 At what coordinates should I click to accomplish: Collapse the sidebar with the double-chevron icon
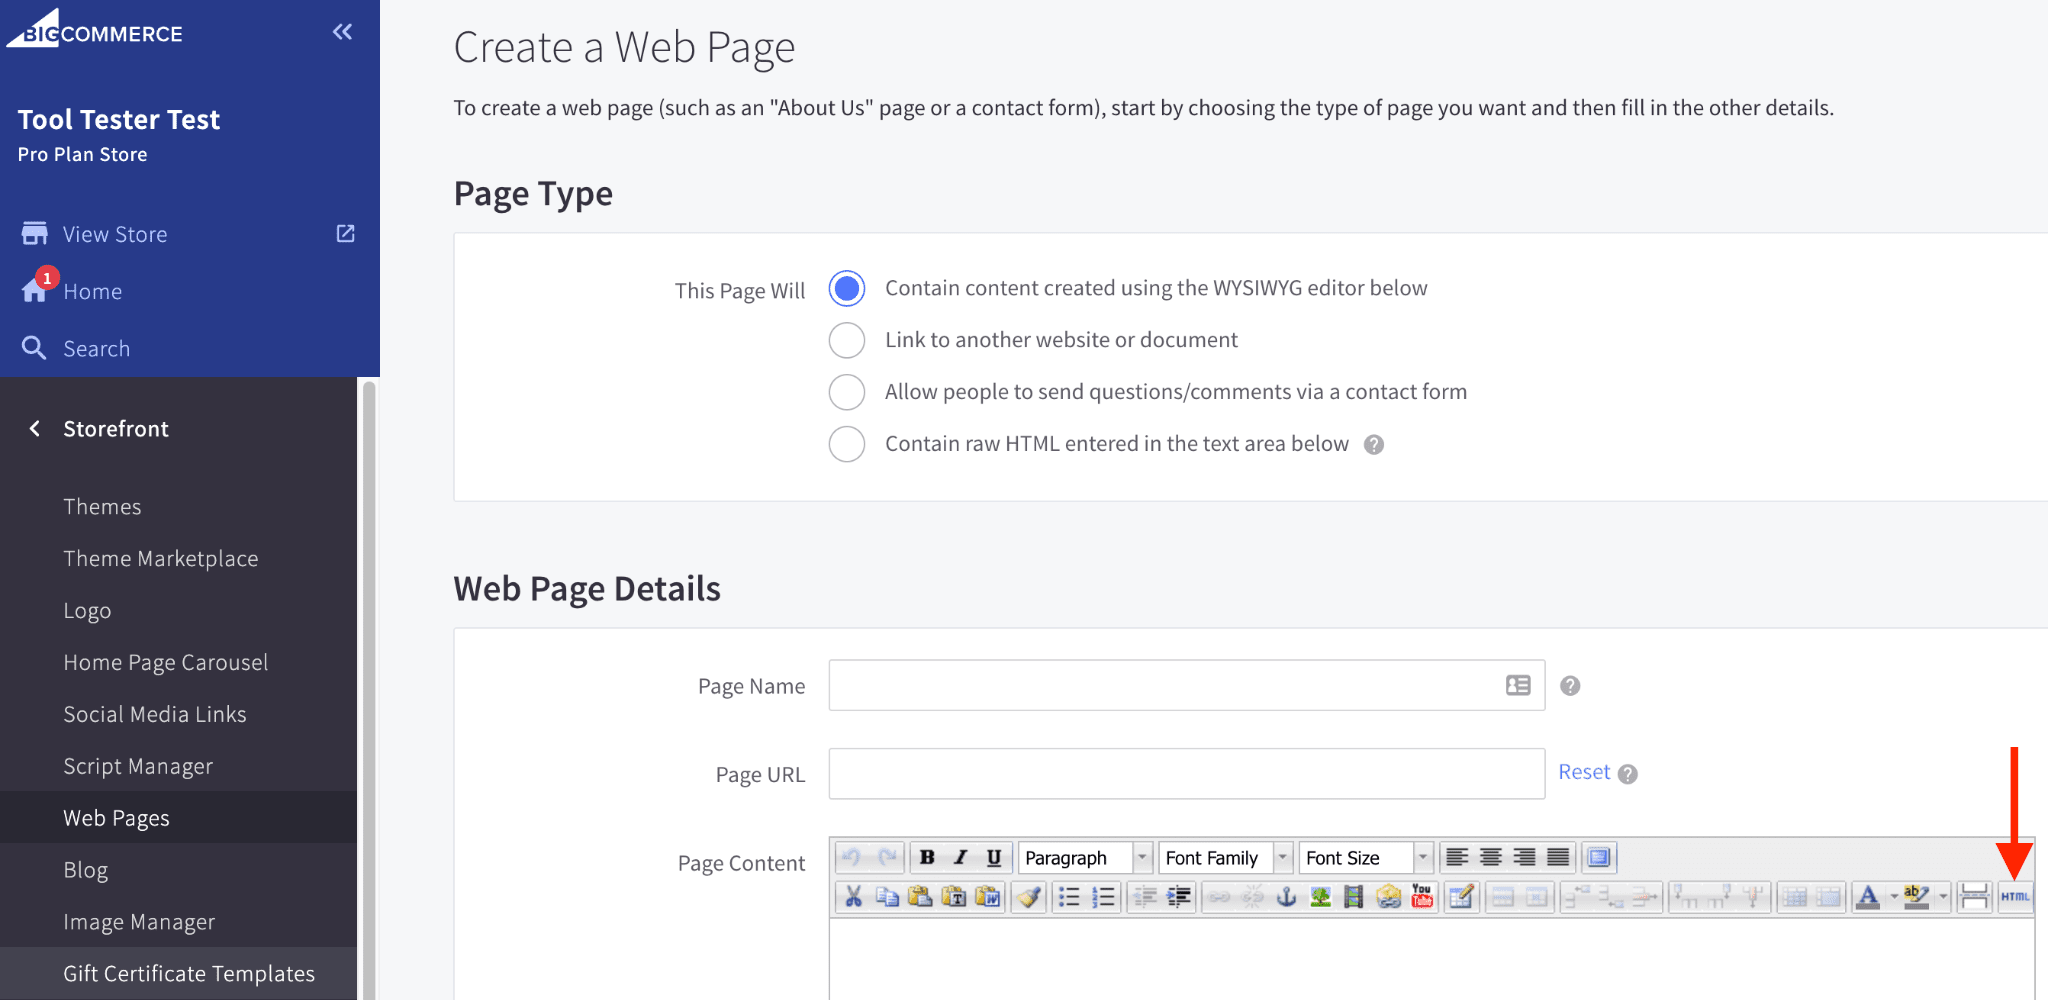click(342, 32)
